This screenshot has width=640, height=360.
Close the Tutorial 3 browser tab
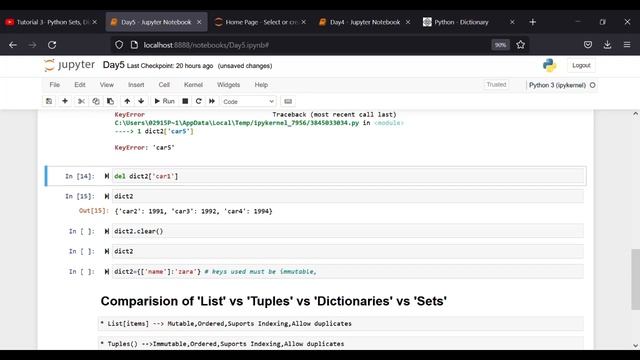pos(95,22)
